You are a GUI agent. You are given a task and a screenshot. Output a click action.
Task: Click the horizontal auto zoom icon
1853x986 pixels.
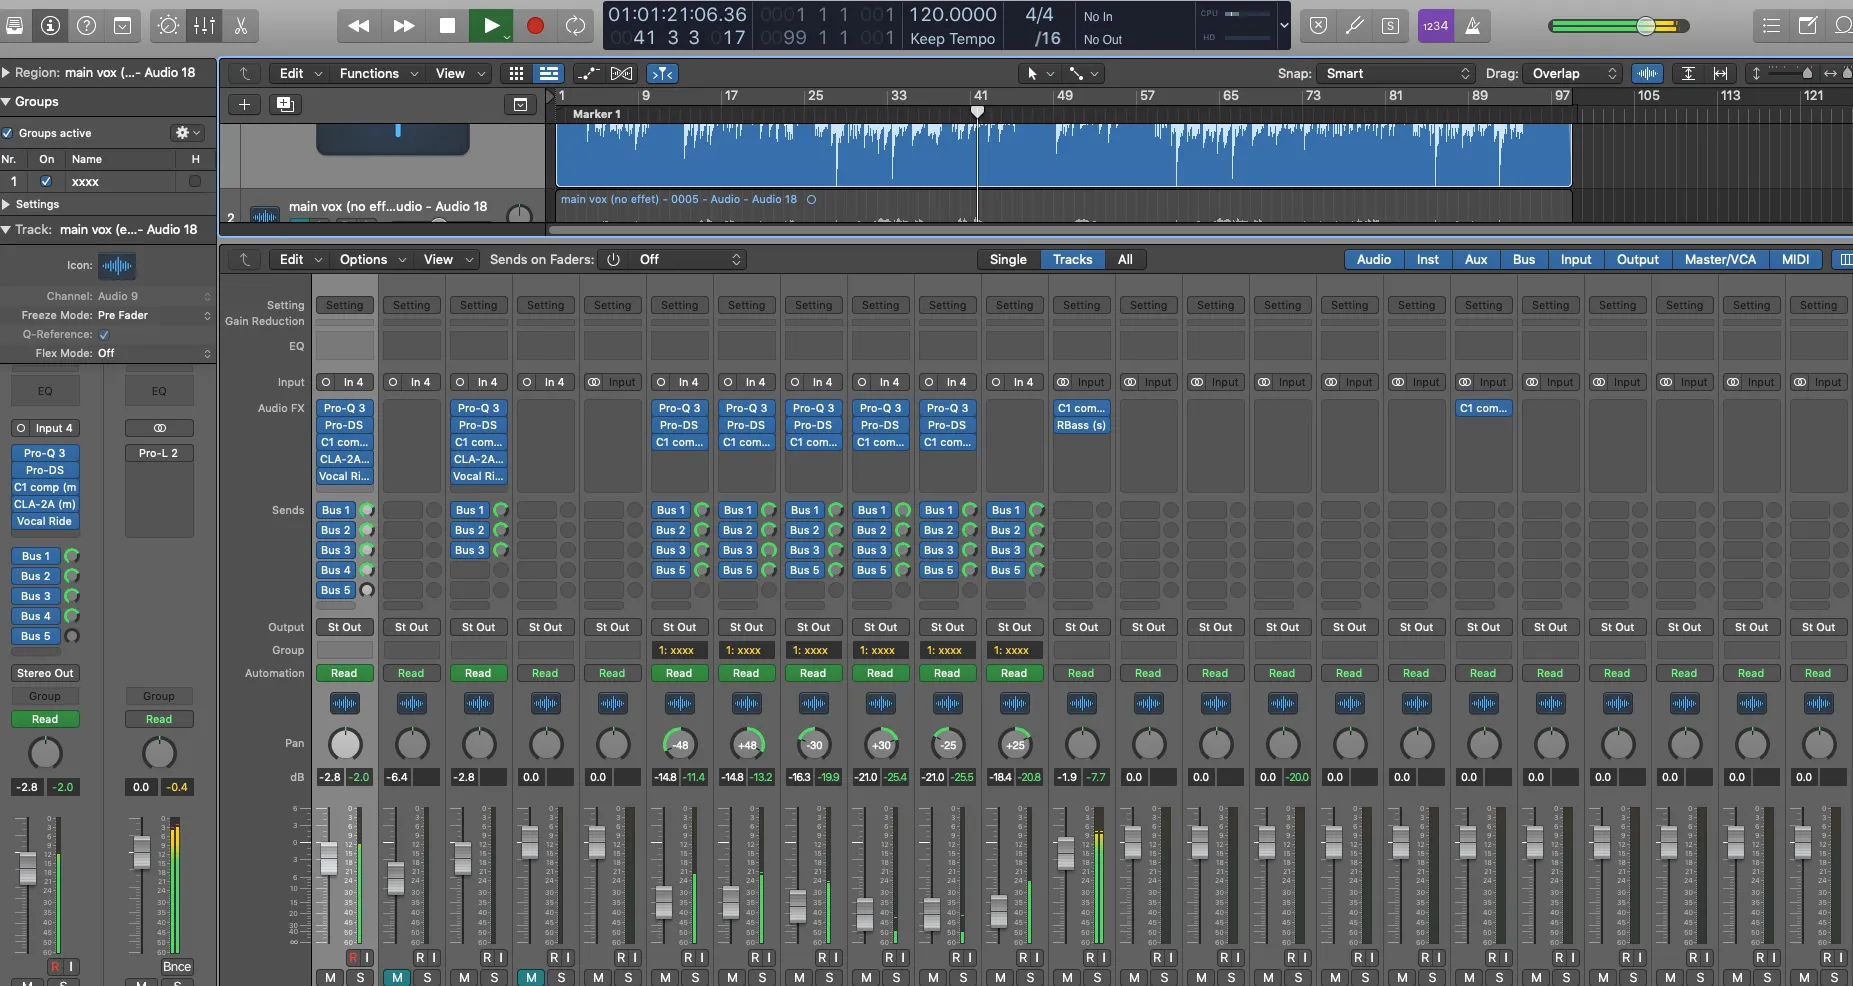pos(1720,73)
